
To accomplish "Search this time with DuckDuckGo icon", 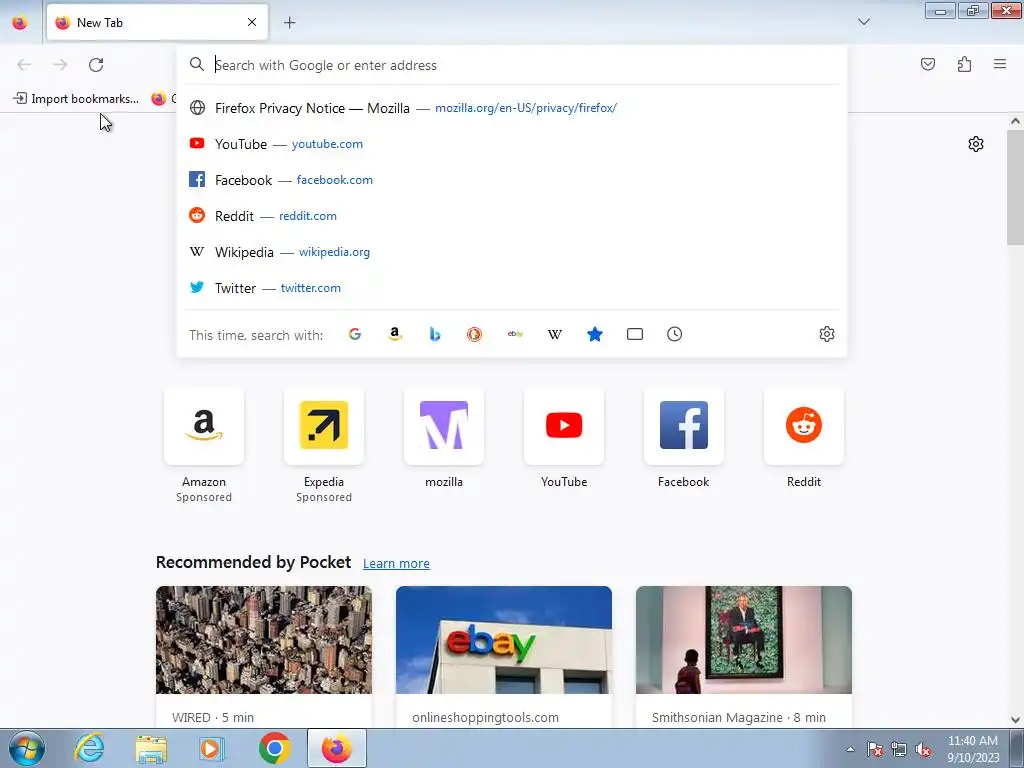I will pos(475,334).
